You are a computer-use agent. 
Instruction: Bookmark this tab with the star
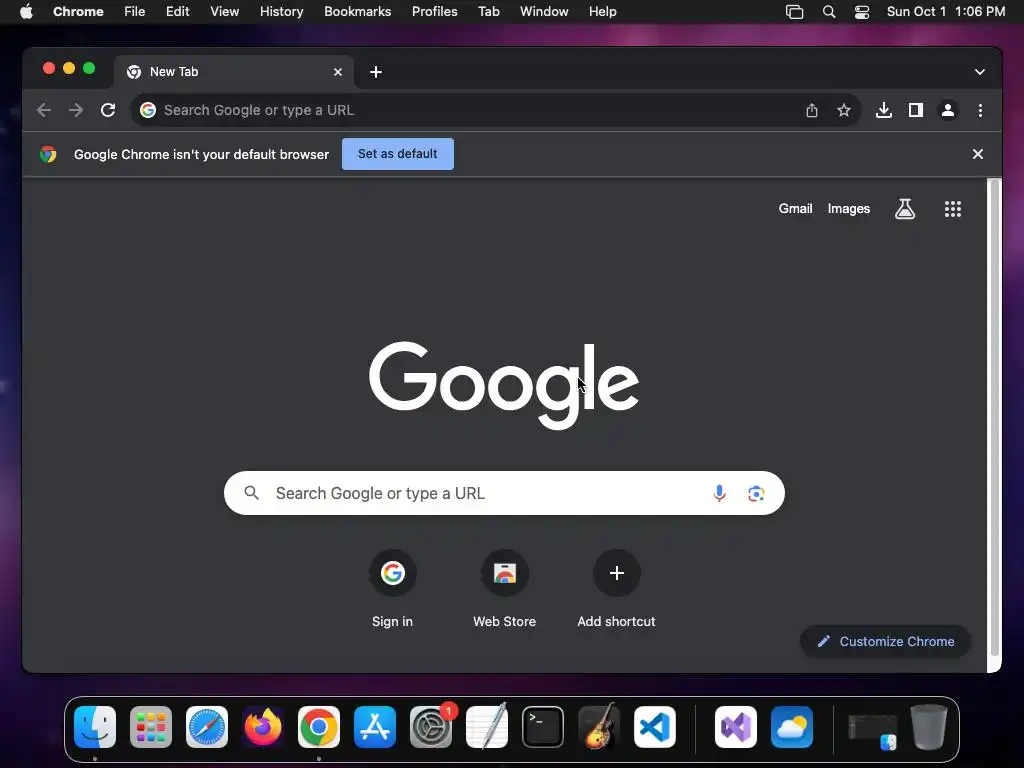844,110
